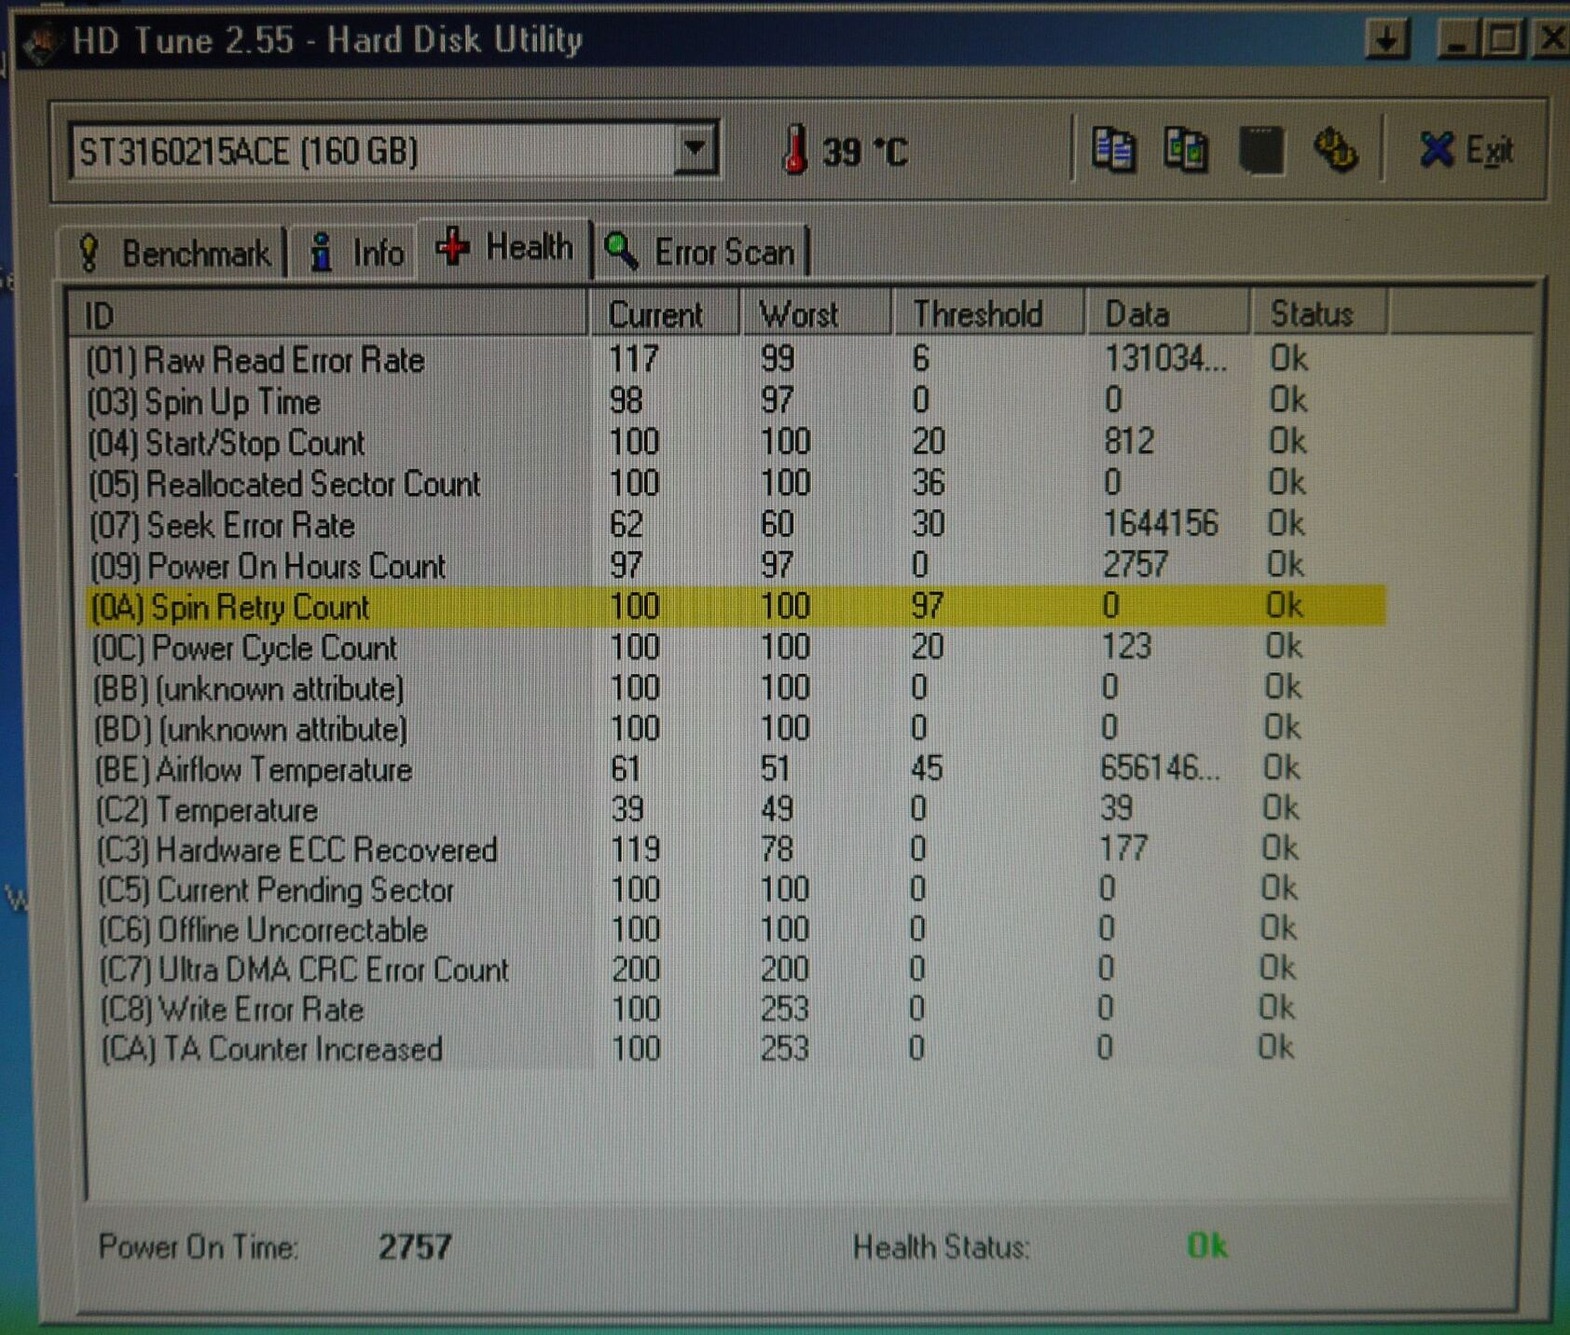Click the Current column header
Screen dimensions: 1570x1335
tap(664, 315)
